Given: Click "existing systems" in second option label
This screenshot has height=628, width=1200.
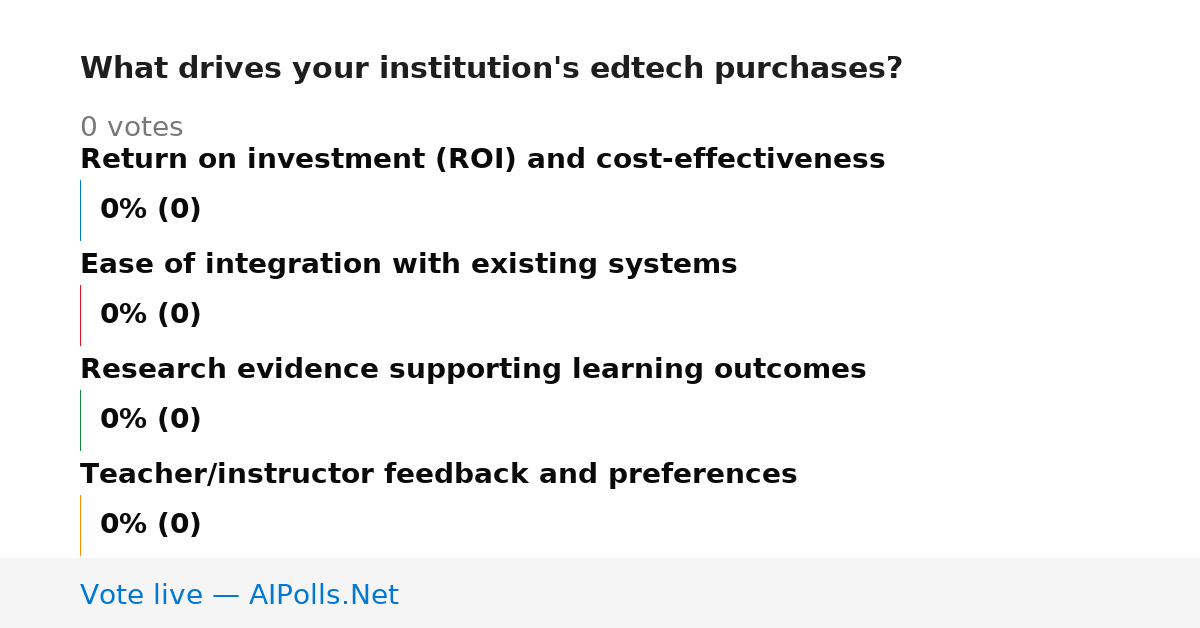Looking at the screenshot, I should 618,265.
